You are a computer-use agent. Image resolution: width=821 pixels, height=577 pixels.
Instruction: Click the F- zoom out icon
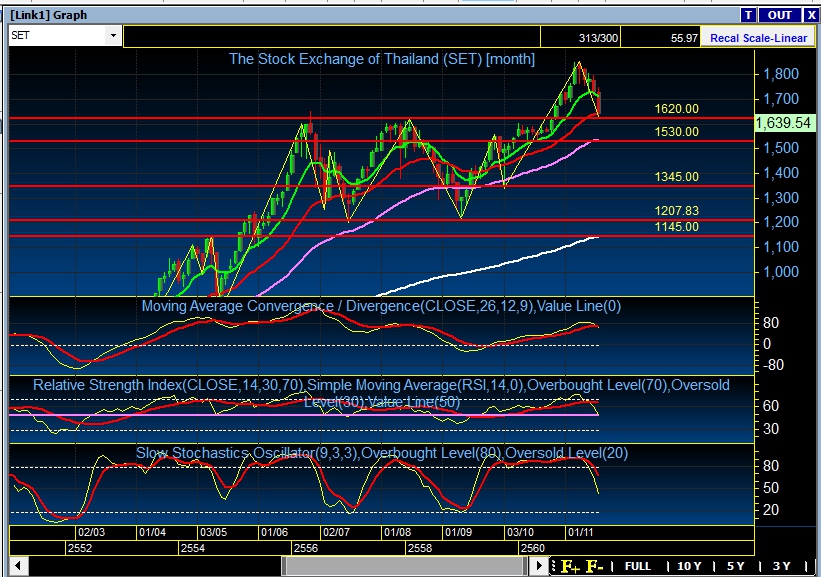tap(595, 566)
